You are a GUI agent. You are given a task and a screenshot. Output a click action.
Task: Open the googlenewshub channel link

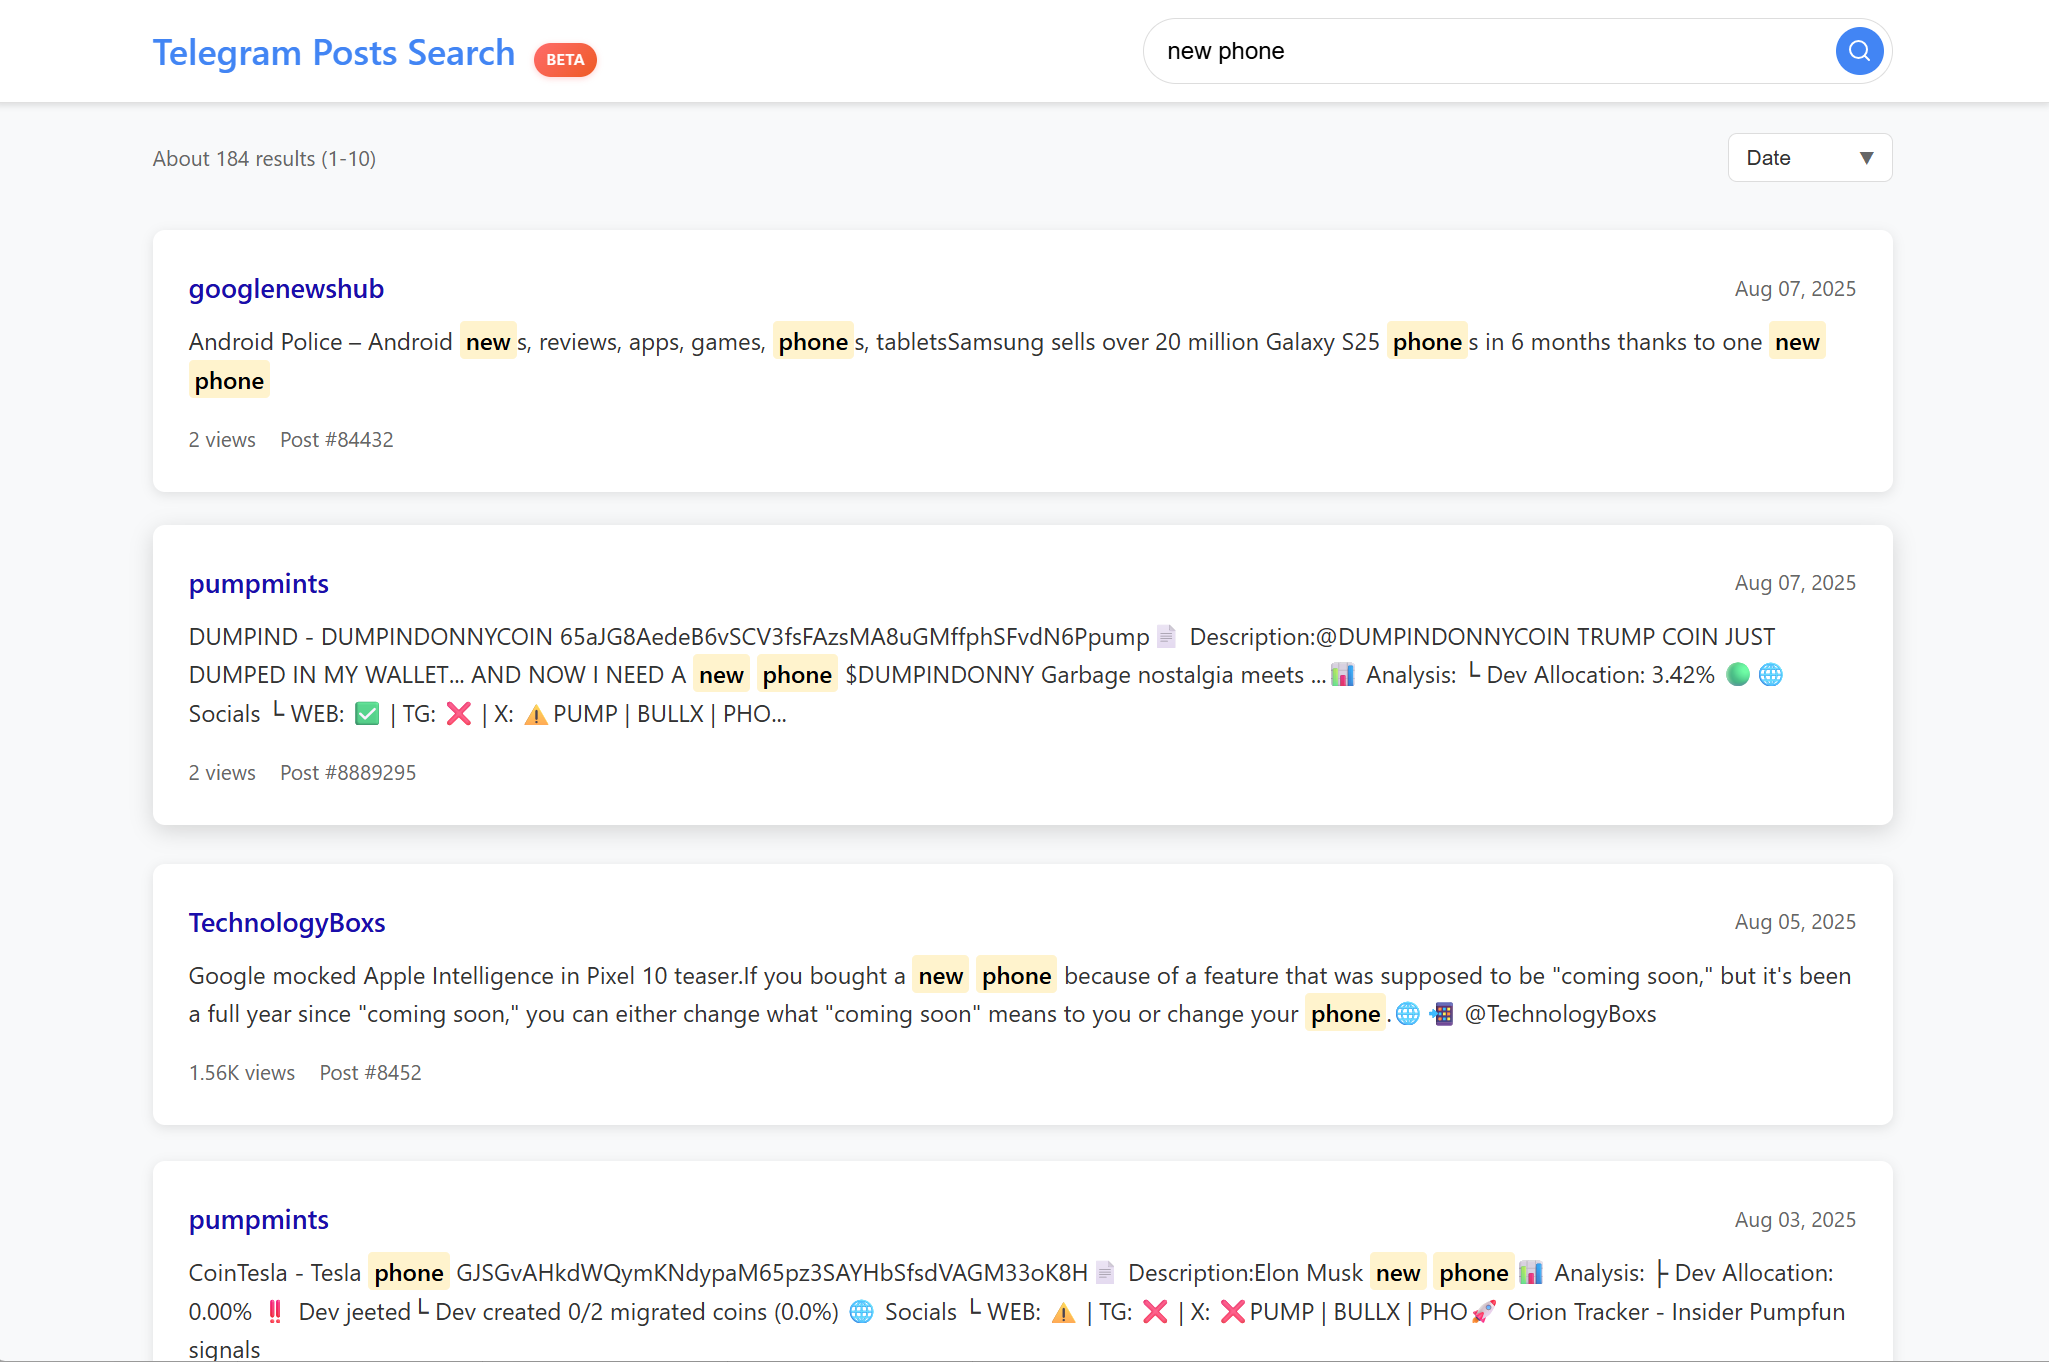tap(286, 289)
